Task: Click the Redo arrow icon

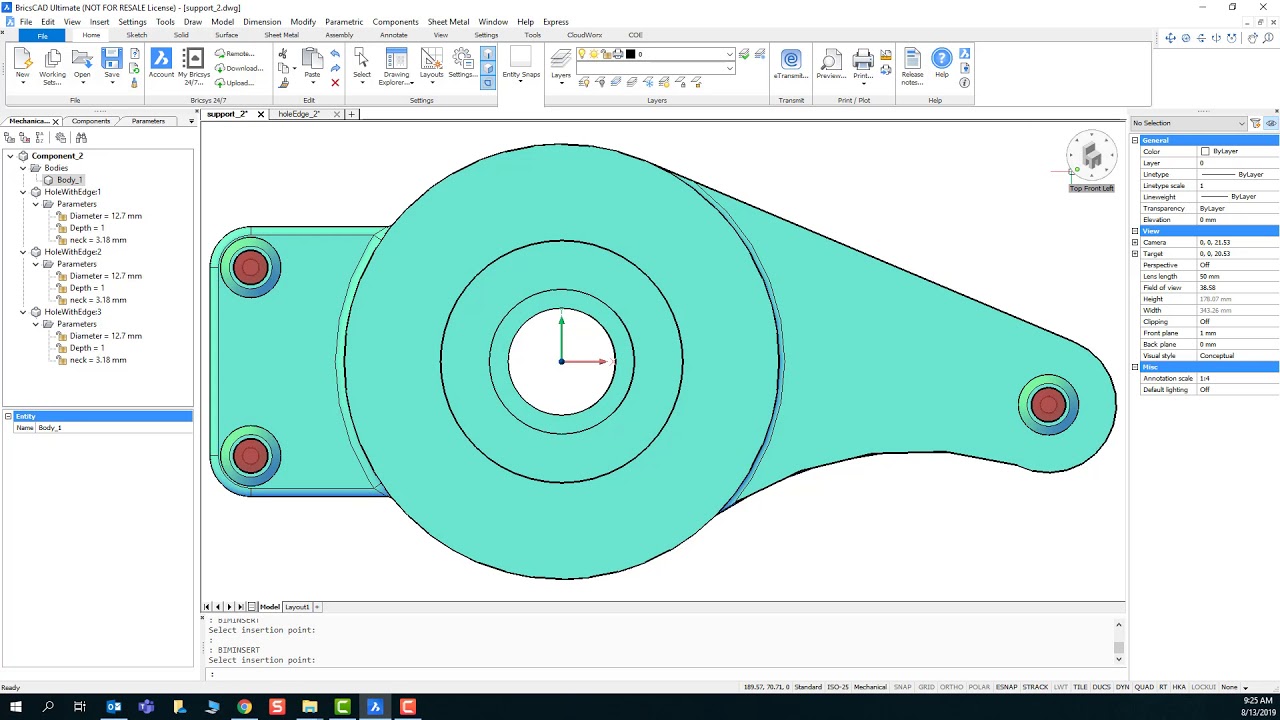Action: [335, 68]
